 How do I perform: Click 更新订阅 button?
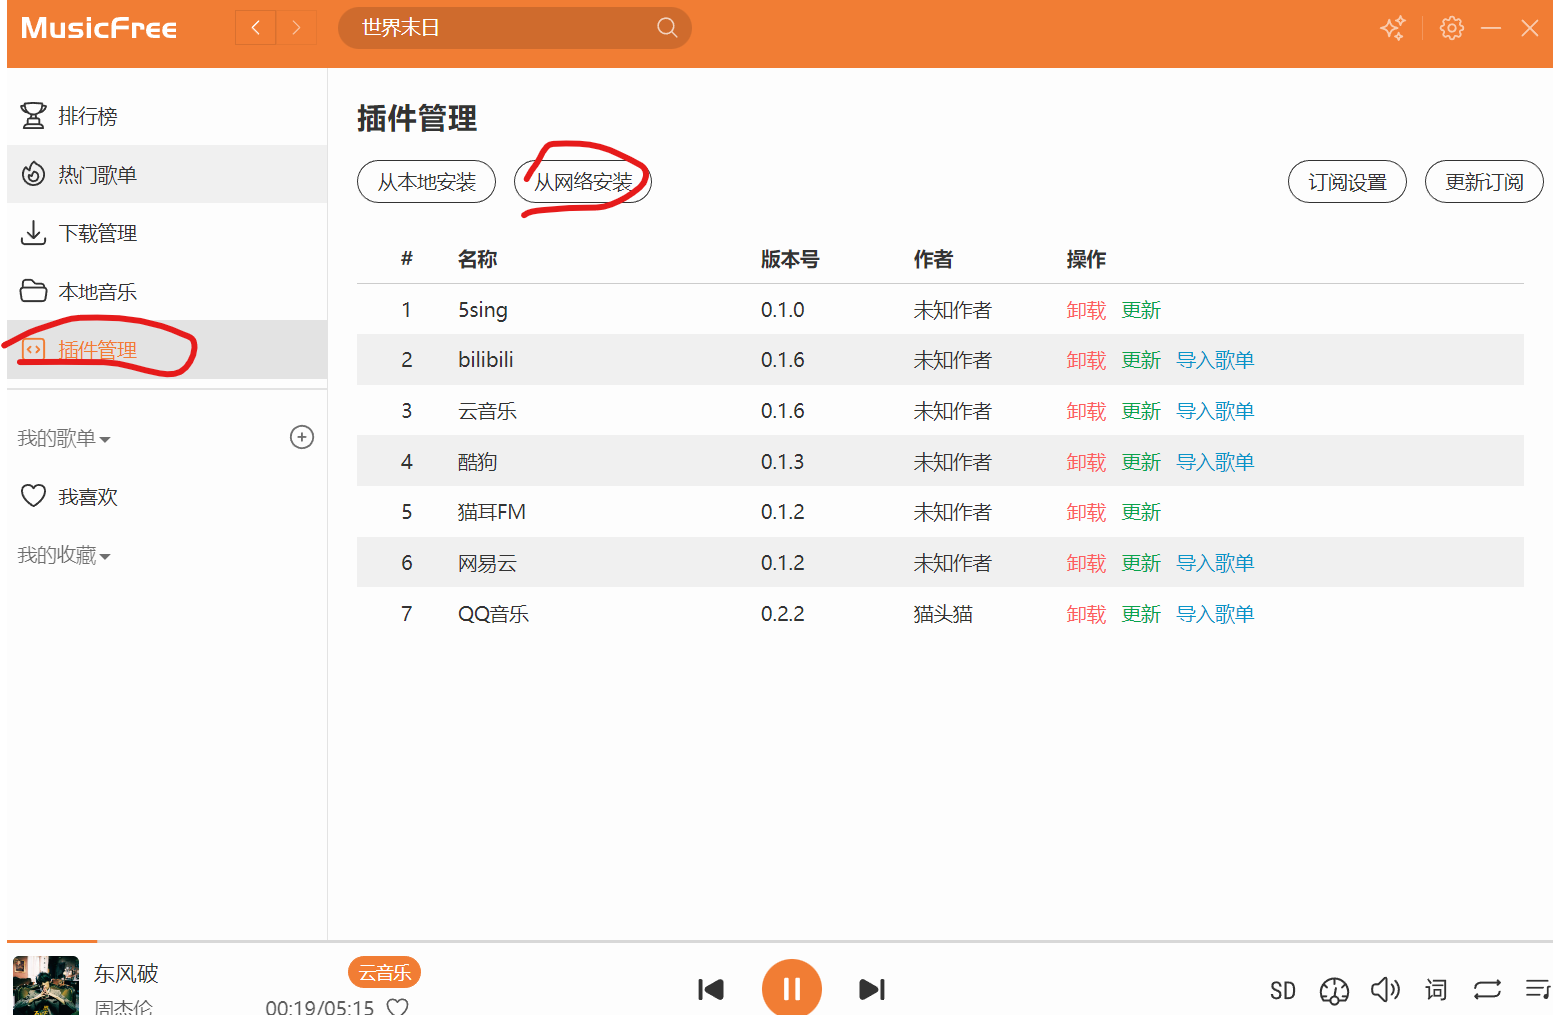(1484, 182)
